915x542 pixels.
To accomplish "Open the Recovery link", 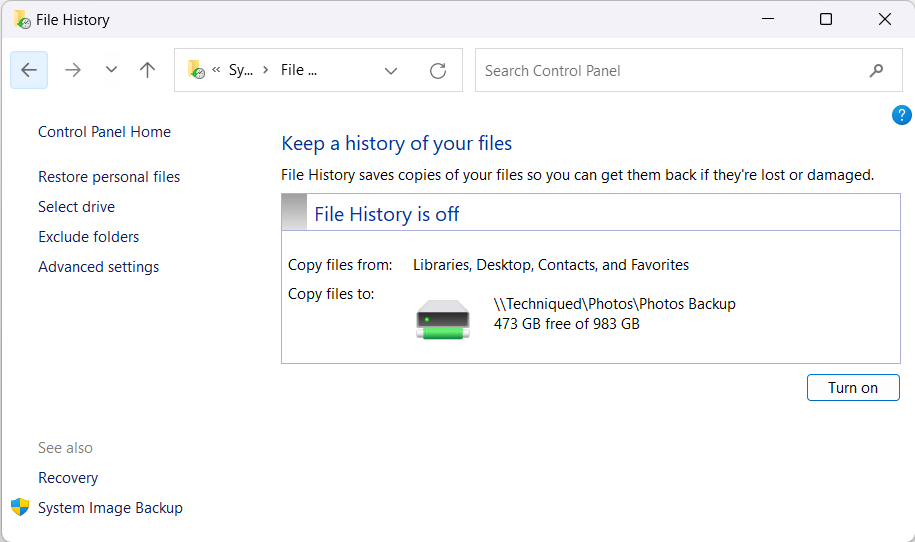I will point(68,478).
